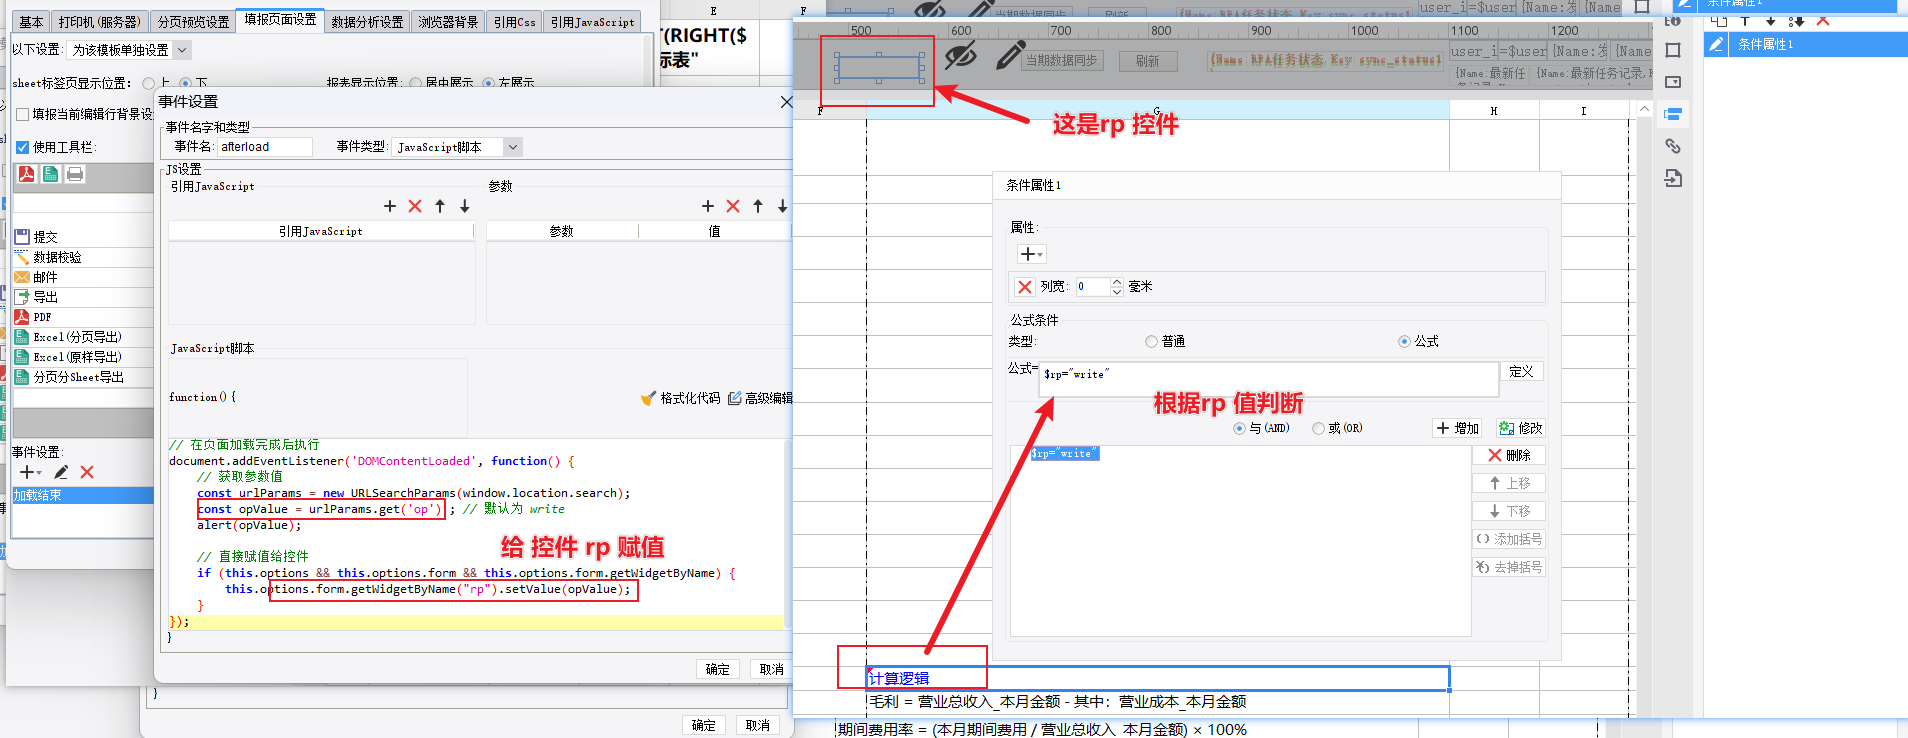Click the 事件名 afterload input field
Screen dimensions: 1908x738
[265, 147]
